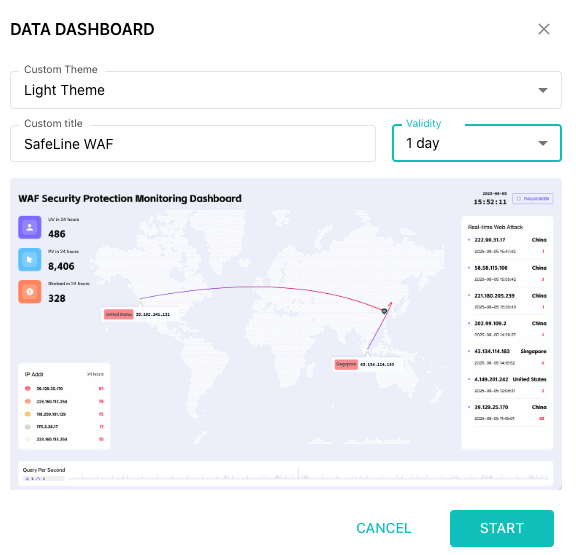Viewport: 576px width, 555px height.
Task: Click the blue PV cursor icon
Action: pos(30,259)
